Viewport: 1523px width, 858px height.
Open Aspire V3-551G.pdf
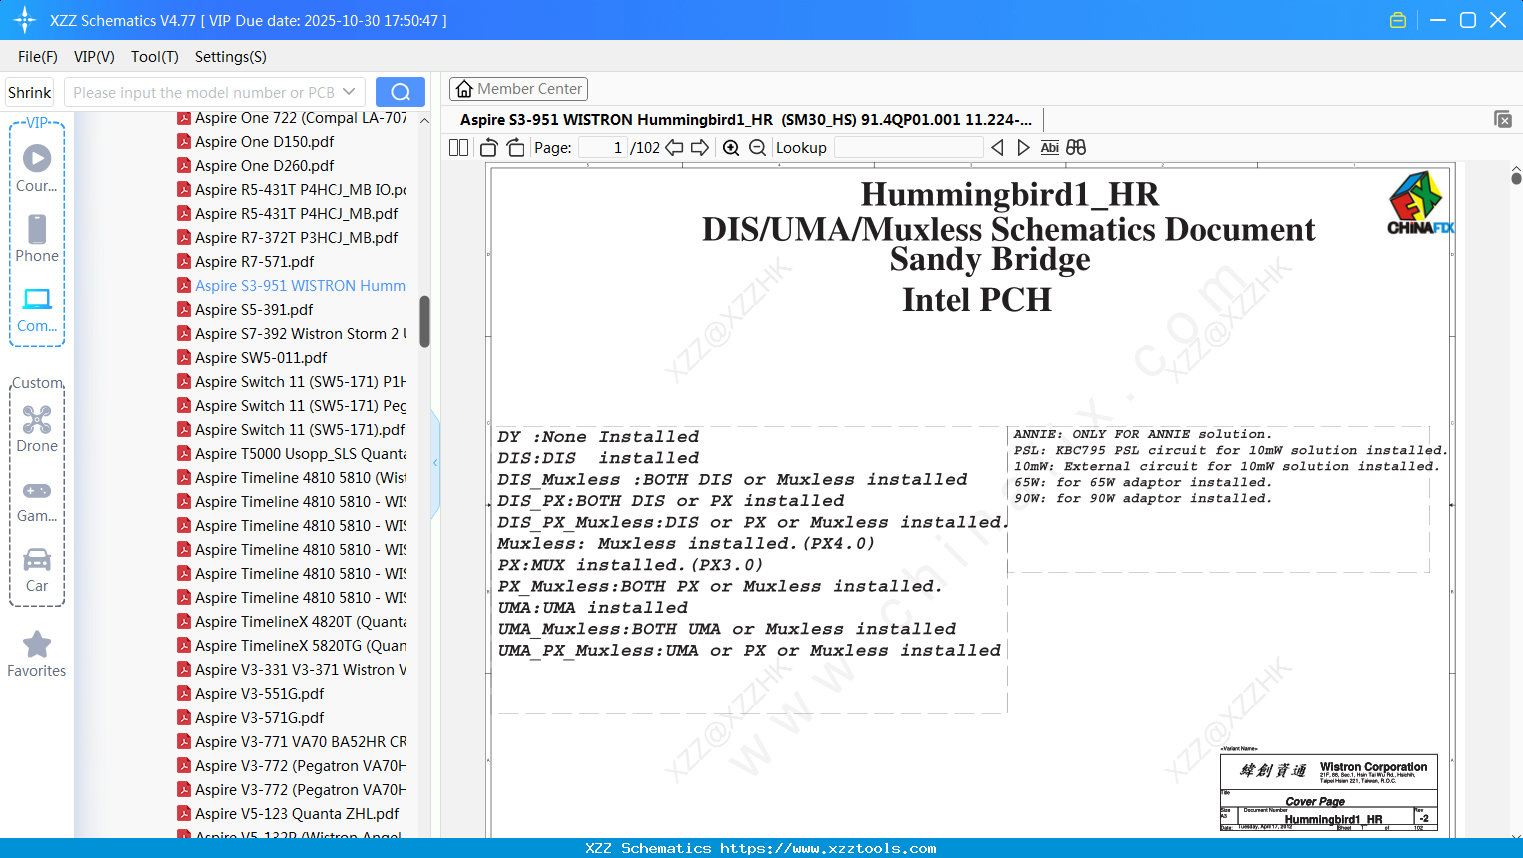click(x=260, y=694)
